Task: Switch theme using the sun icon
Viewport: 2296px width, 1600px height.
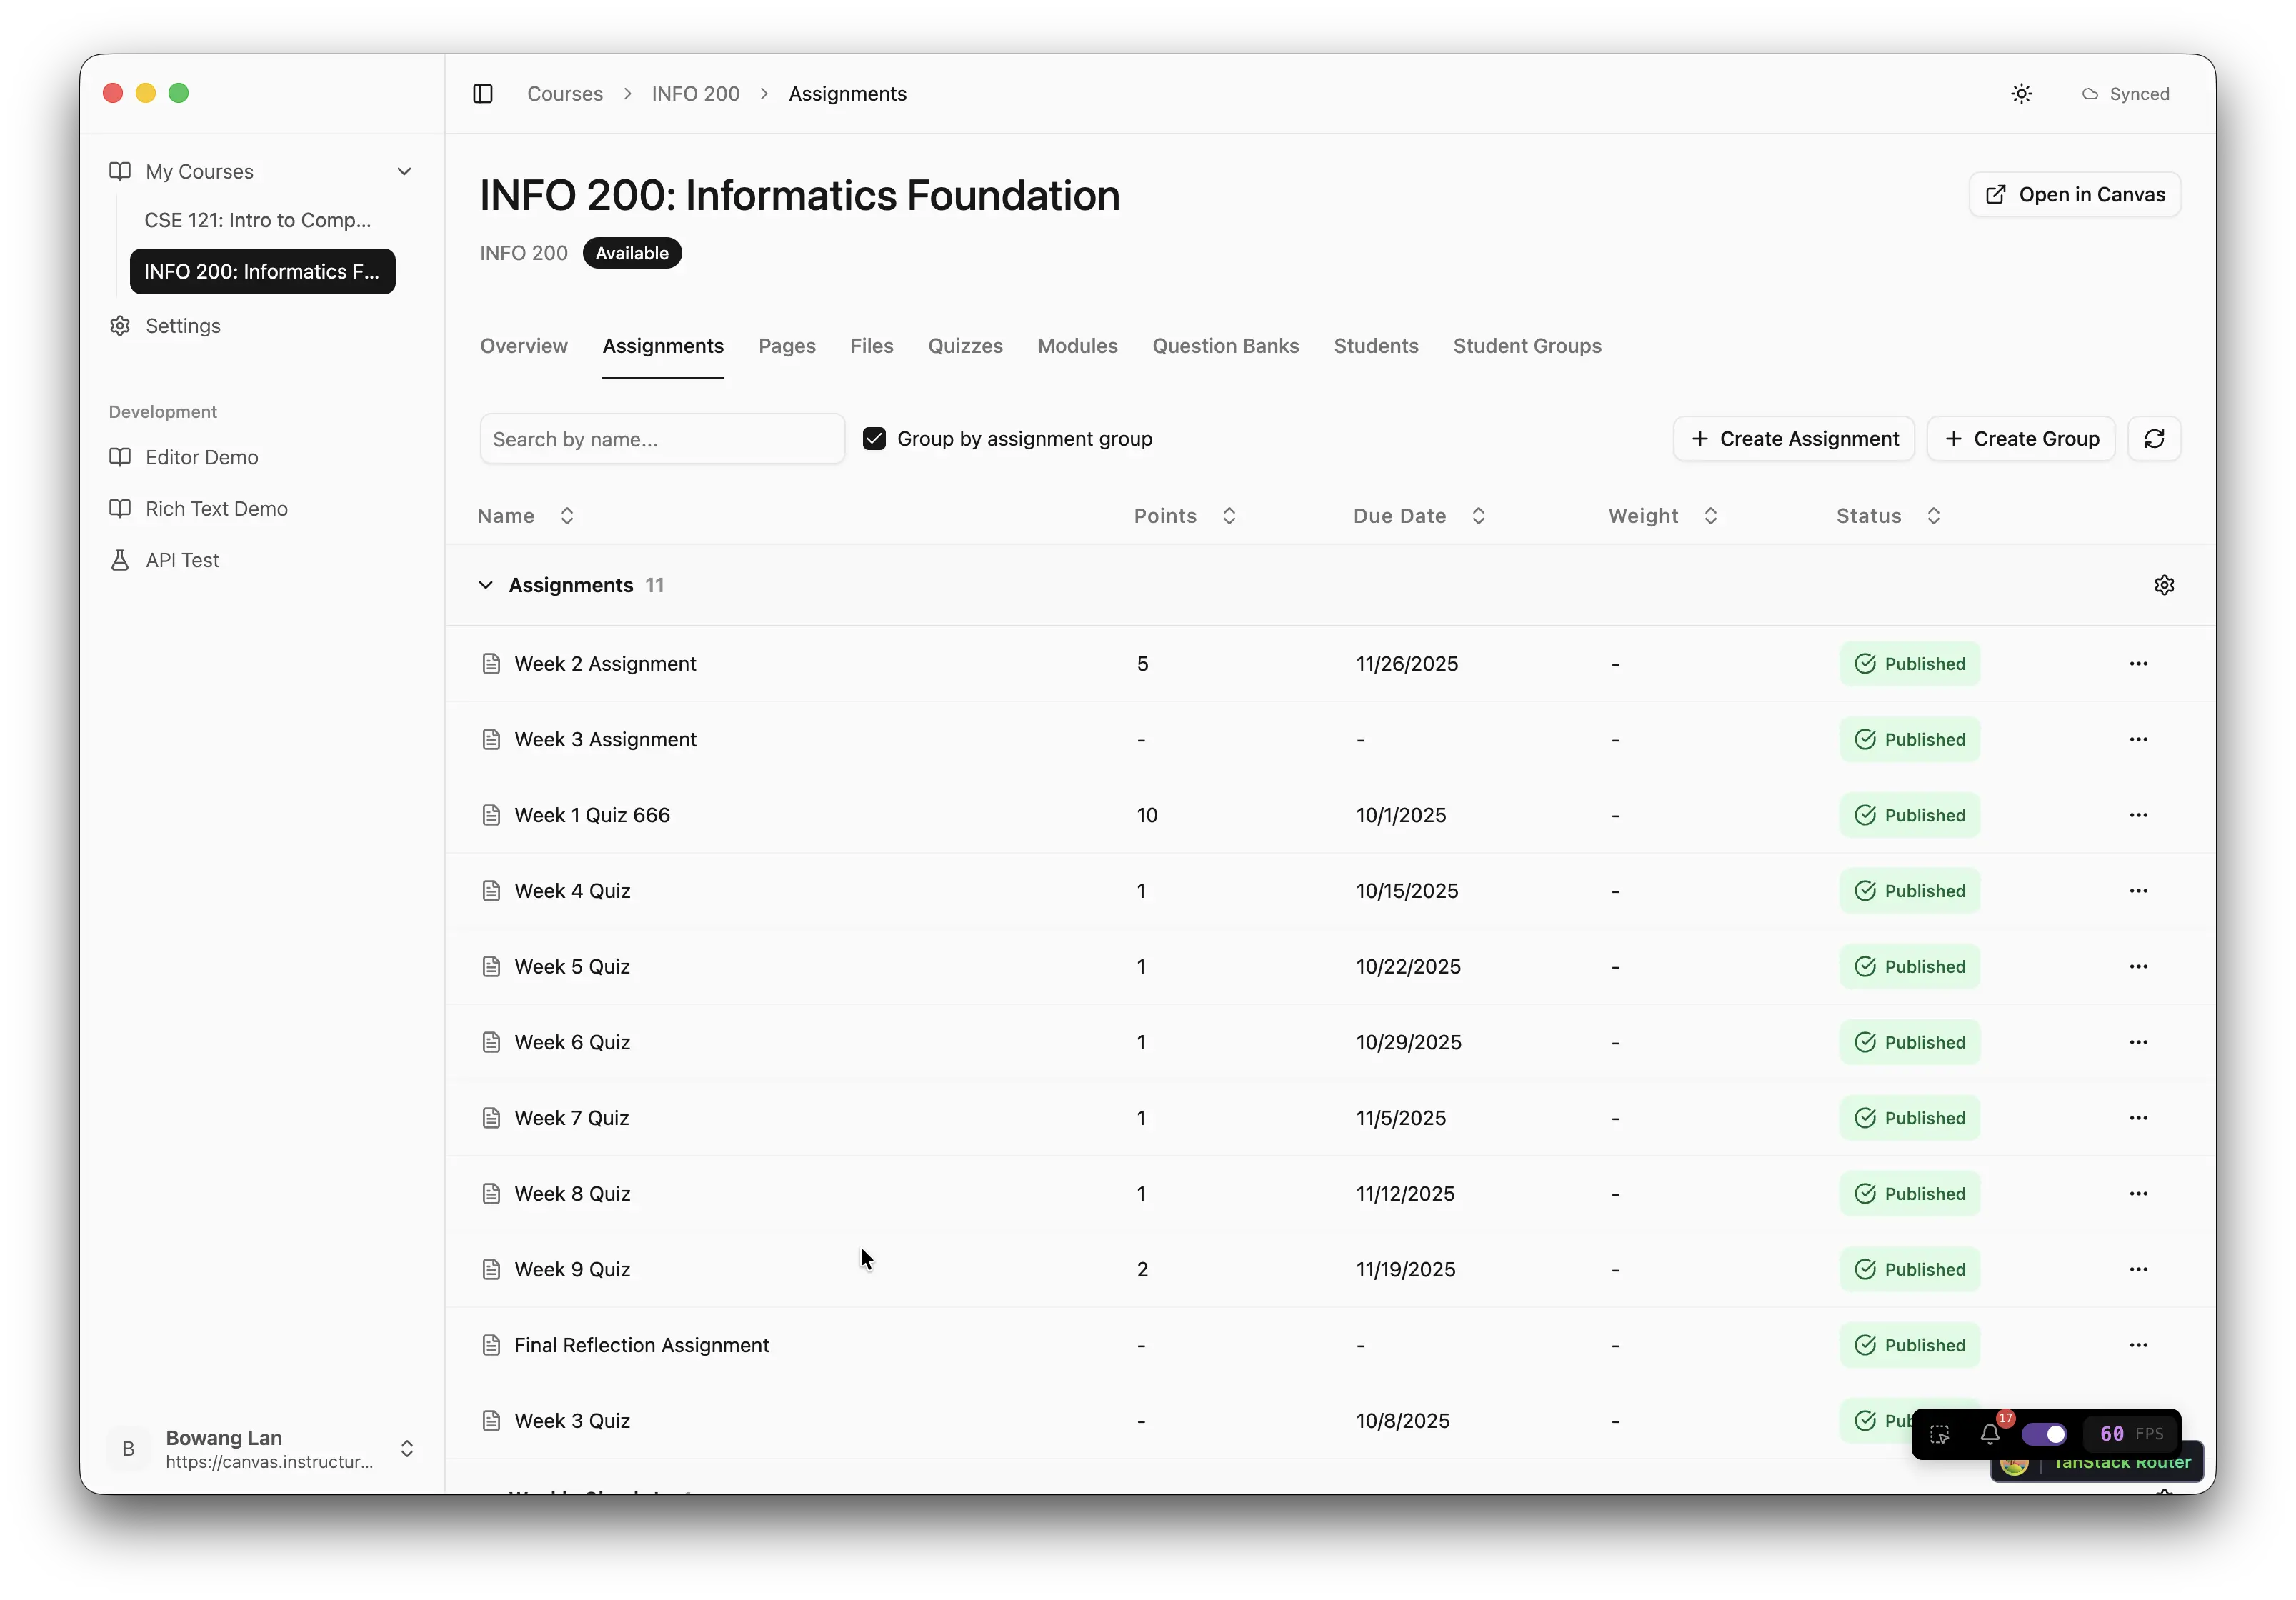Action: point(2021,93)
